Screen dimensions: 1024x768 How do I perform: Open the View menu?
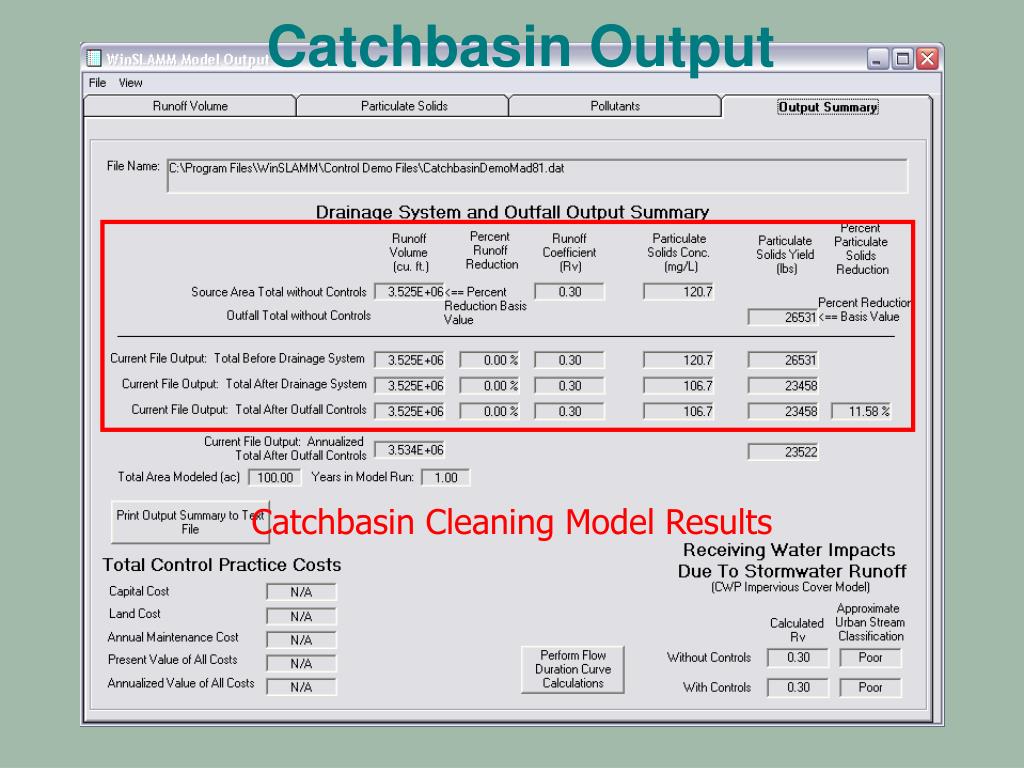(131, 83)
